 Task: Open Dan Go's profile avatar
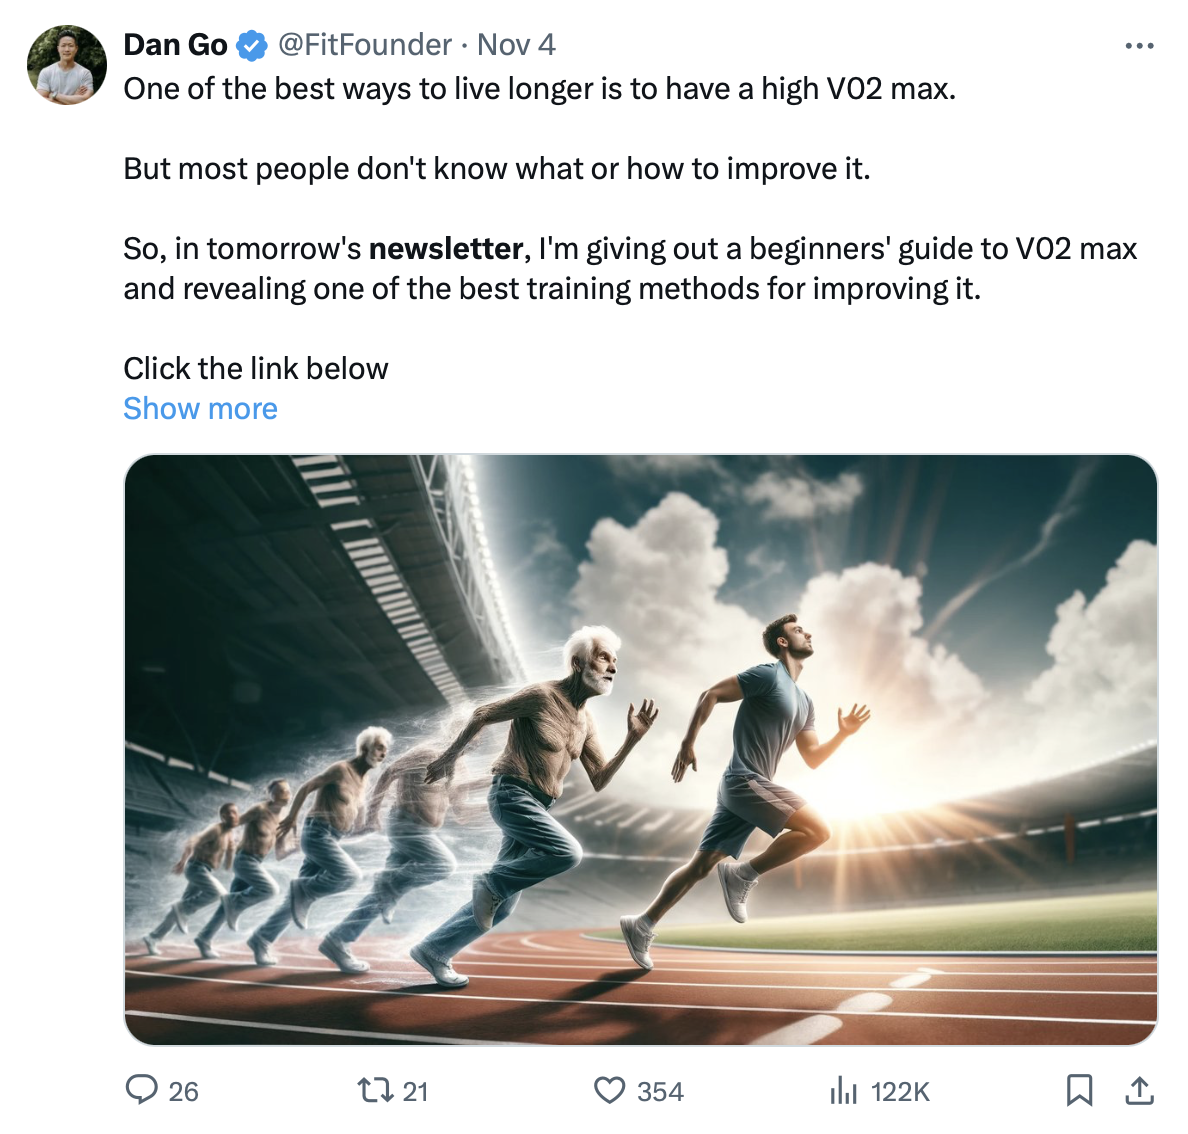(x=67, y=65)
